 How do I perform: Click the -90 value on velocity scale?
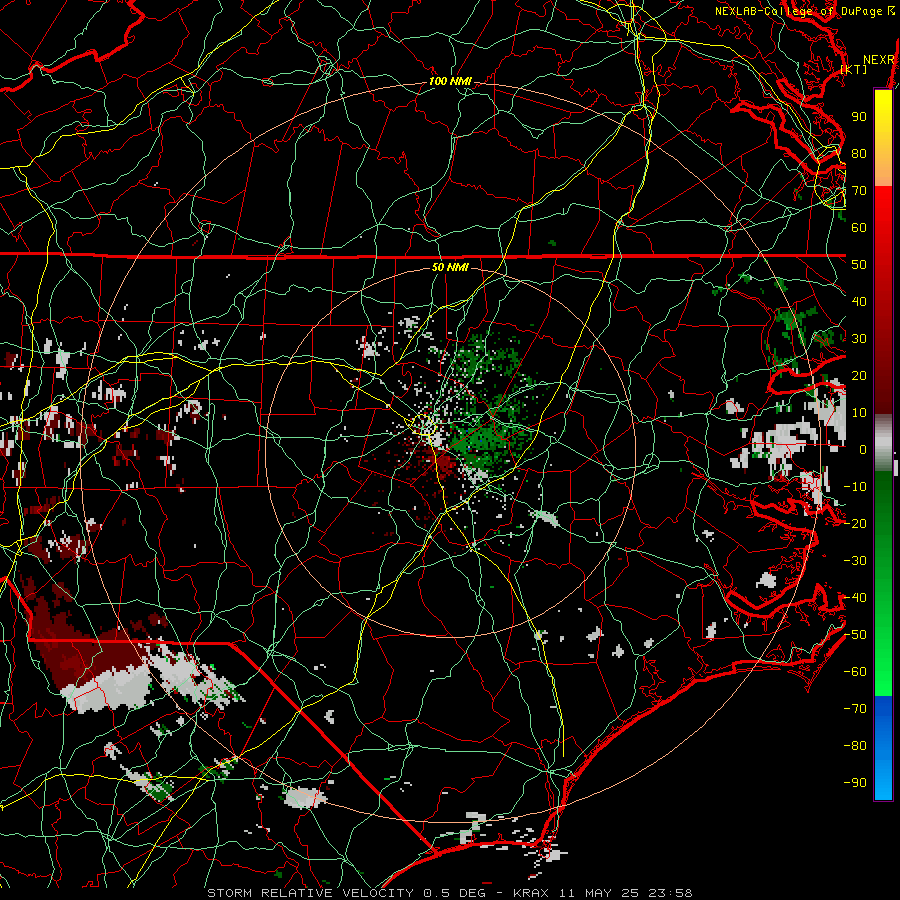click(855, 783)
